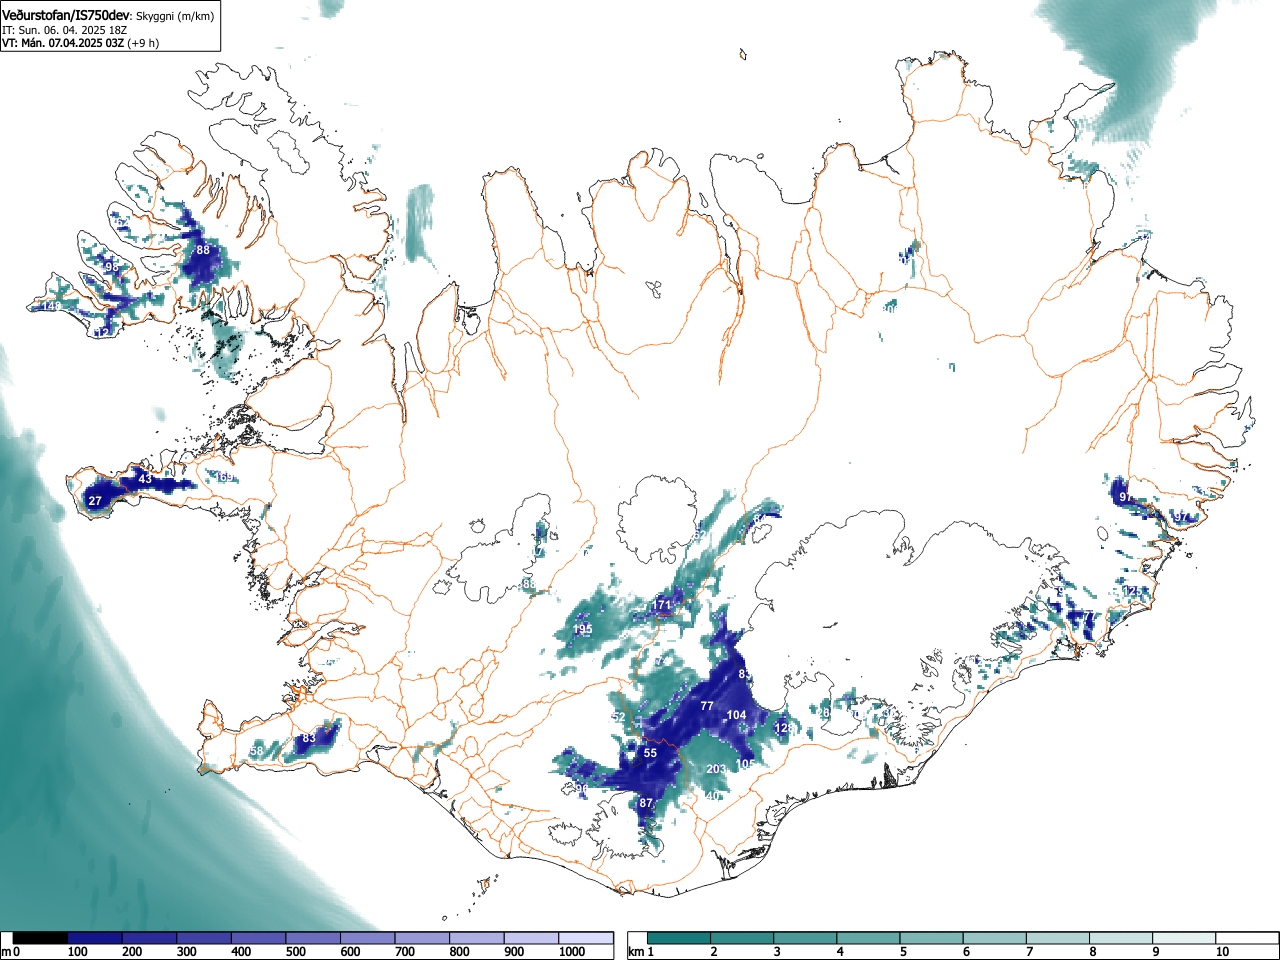Click the pale 1000 m legend swatch

tap(586, 938)
